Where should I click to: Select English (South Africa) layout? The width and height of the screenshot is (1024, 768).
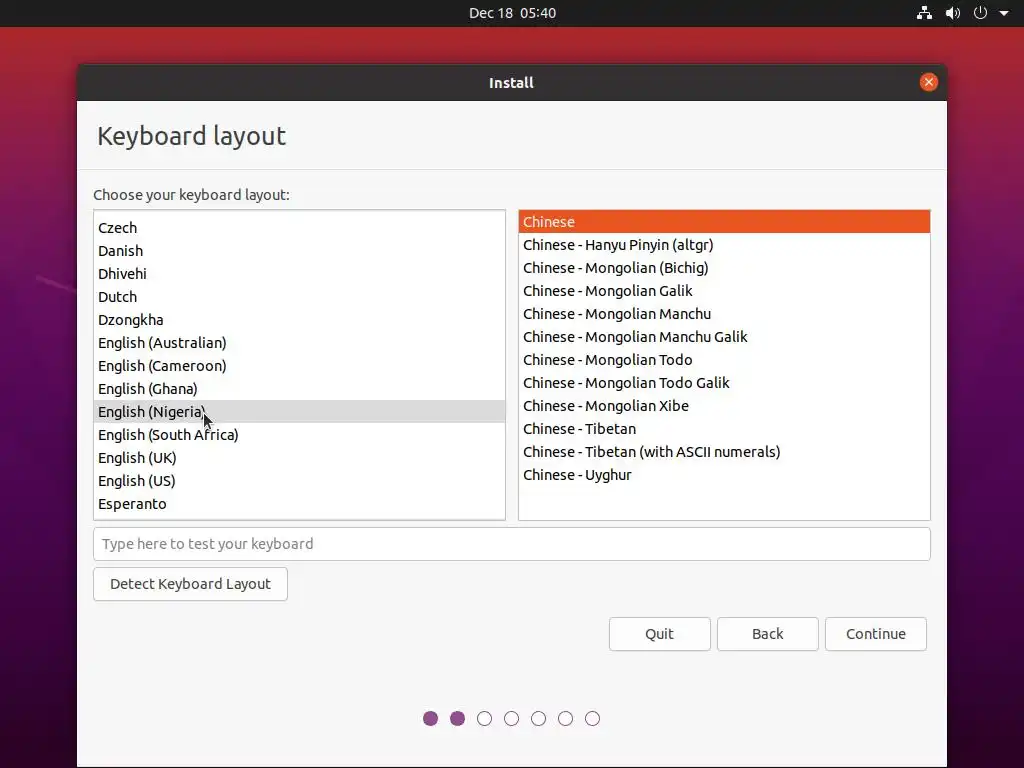pos(299,435)
